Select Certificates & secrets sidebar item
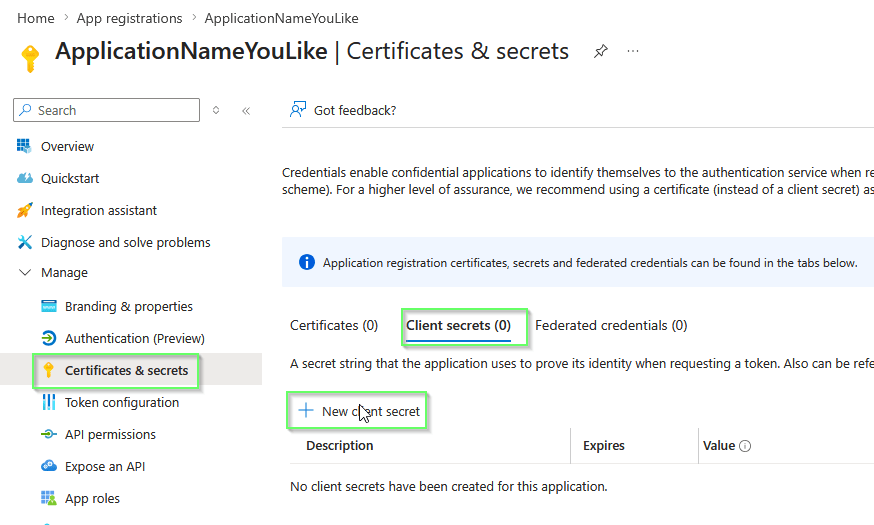The height and width of the screenshot is (525, 874). (127, 371)
